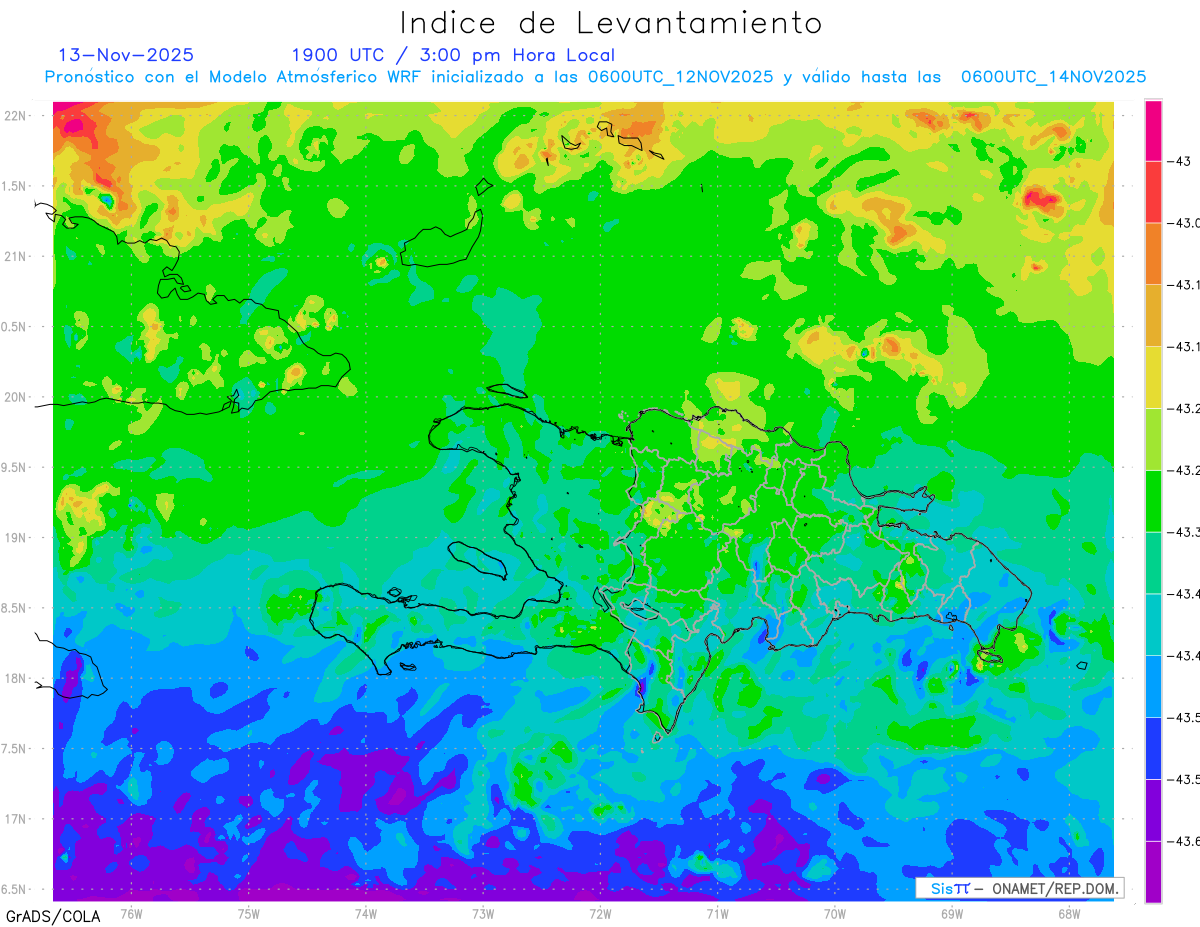
Task: Click the '-43' top legend value
Action: point(1179,161)
